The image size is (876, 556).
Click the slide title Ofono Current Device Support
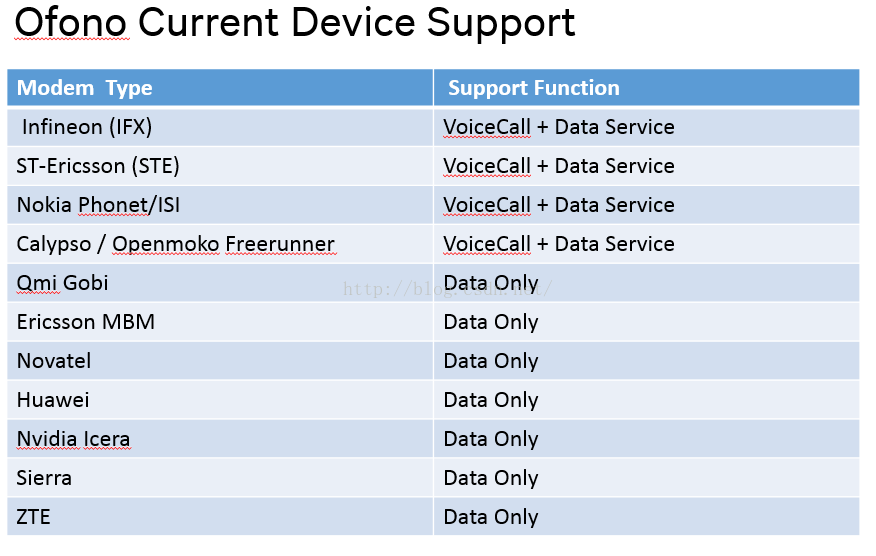pyautogui.click(x=294, y=23)
